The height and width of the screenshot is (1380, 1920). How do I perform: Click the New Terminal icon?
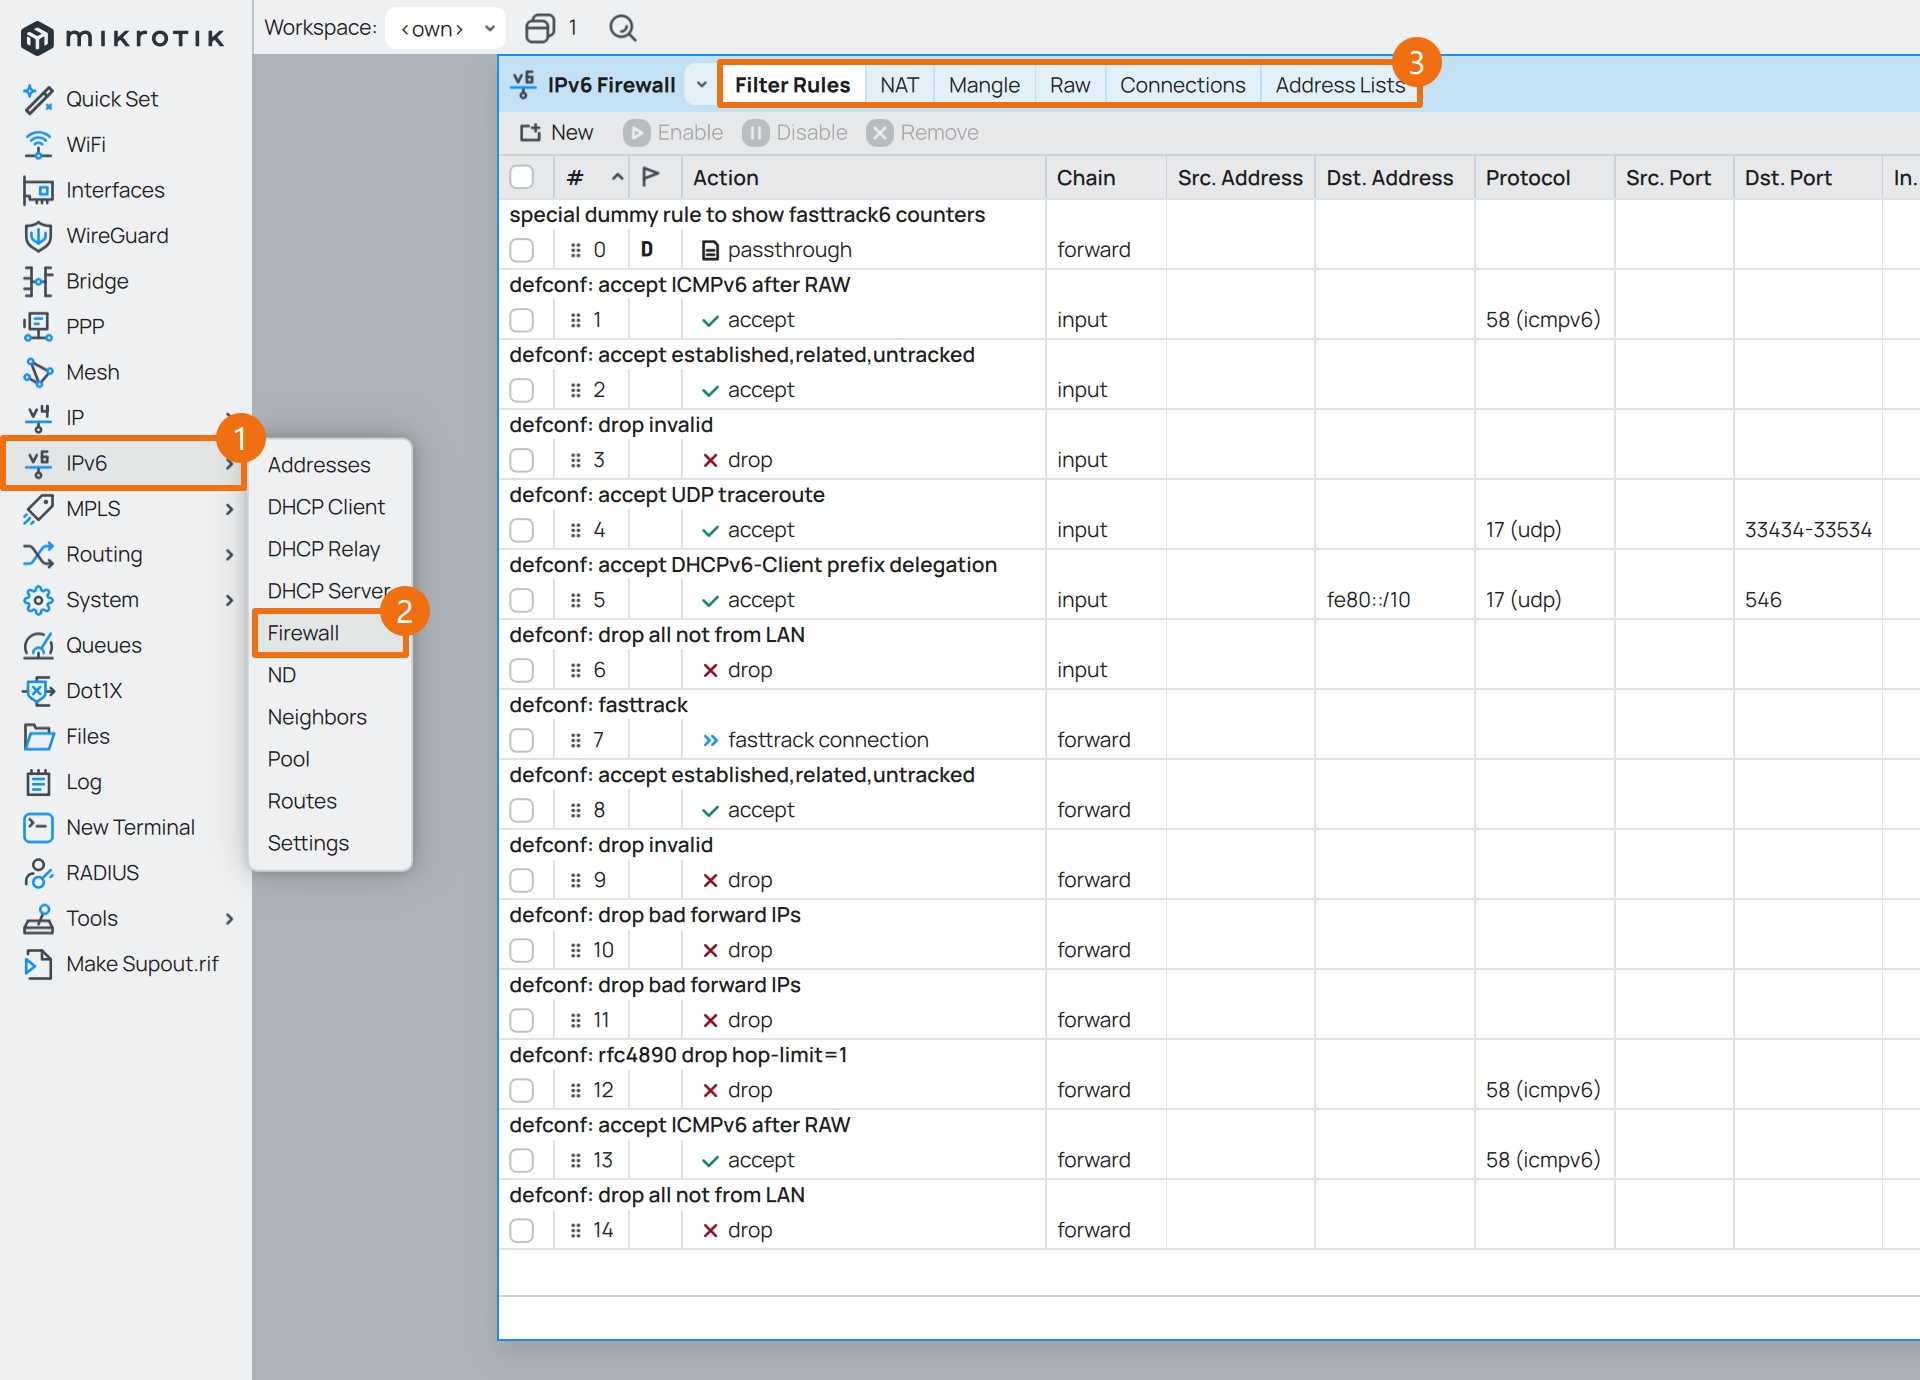coord(38,827)
